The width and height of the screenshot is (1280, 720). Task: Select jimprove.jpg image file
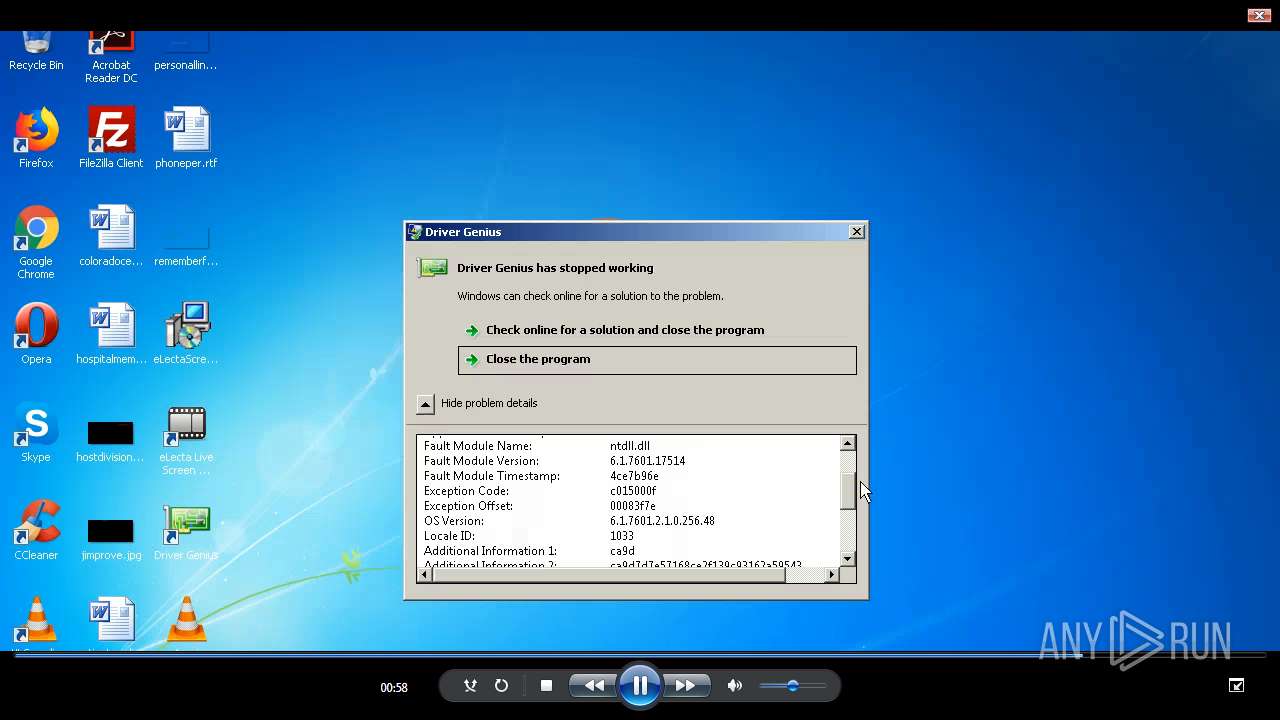click(111, 537)
